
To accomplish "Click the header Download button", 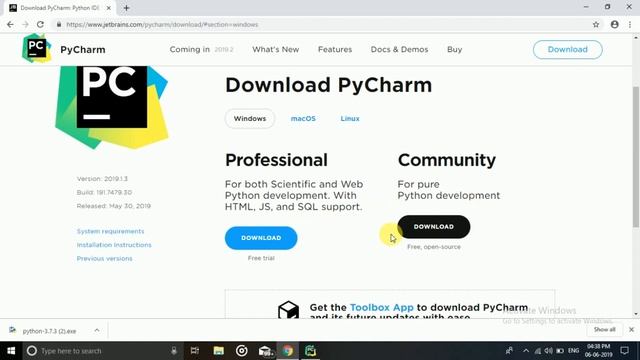I will 567,49.
